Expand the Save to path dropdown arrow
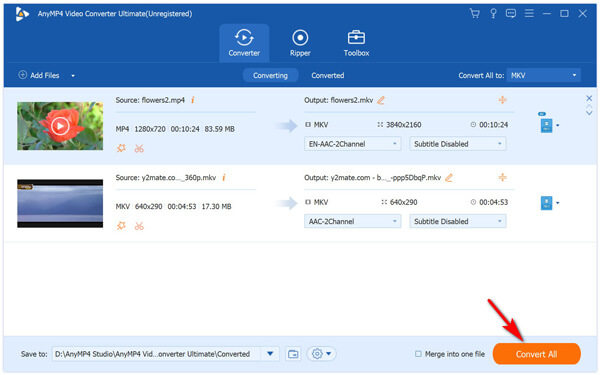 click(x=270, y=354)
